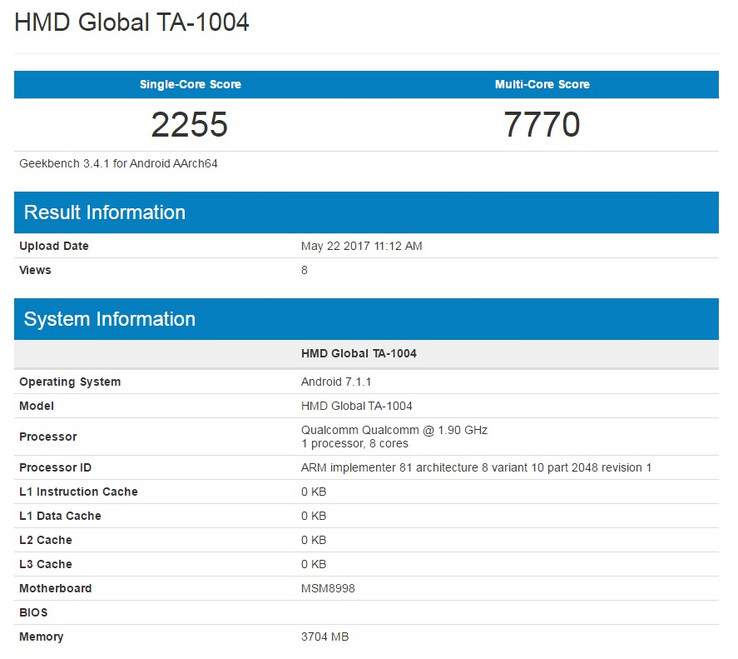Select the Processor row label
738x659 pixels.
tap(48, 436)
